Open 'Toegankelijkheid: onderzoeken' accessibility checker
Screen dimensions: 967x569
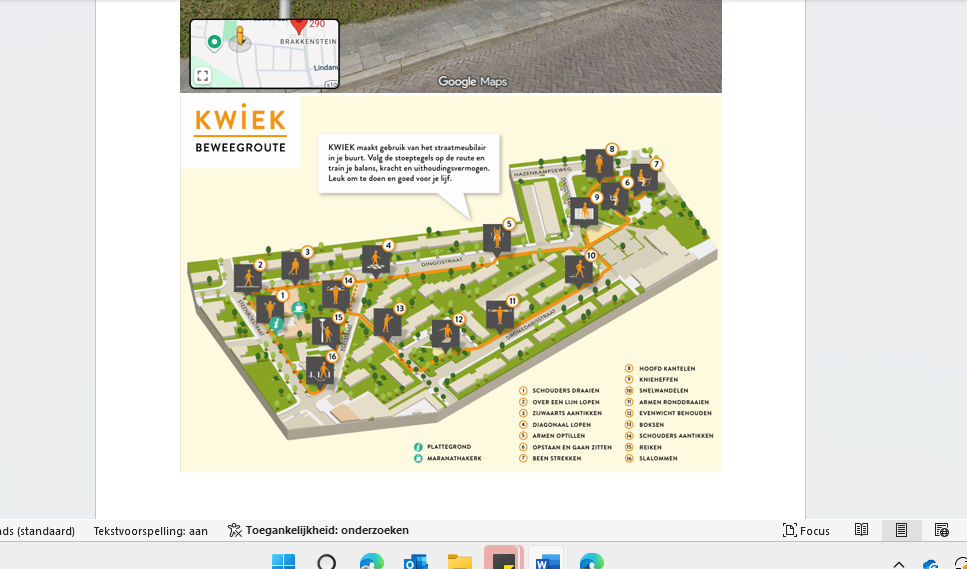(x=318, y=531)
